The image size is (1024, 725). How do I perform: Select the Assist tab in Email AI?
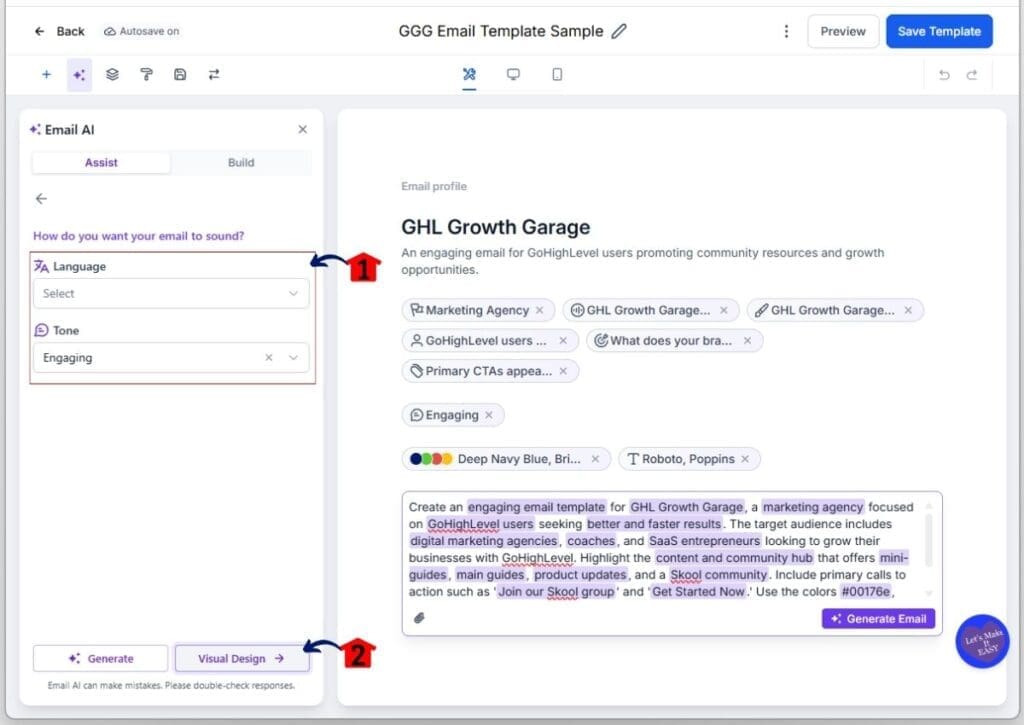(x=101, y=162)
